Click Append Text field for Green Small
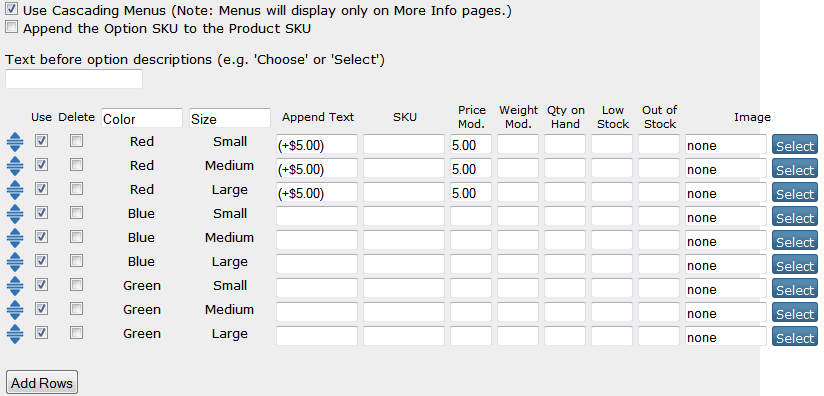Viewport: 824px width, 396px height. (317, 288)
